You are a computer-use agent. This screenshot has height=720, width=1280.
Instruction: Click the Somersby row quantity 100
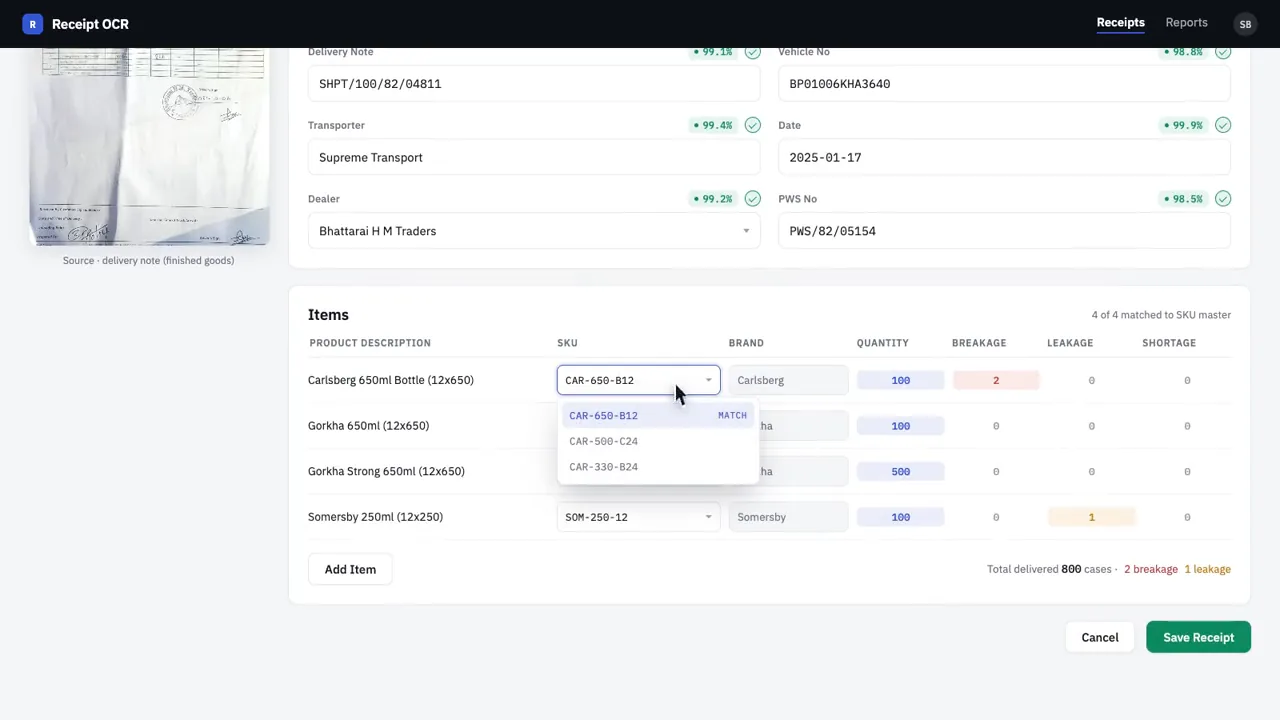(x=900, y=517)
